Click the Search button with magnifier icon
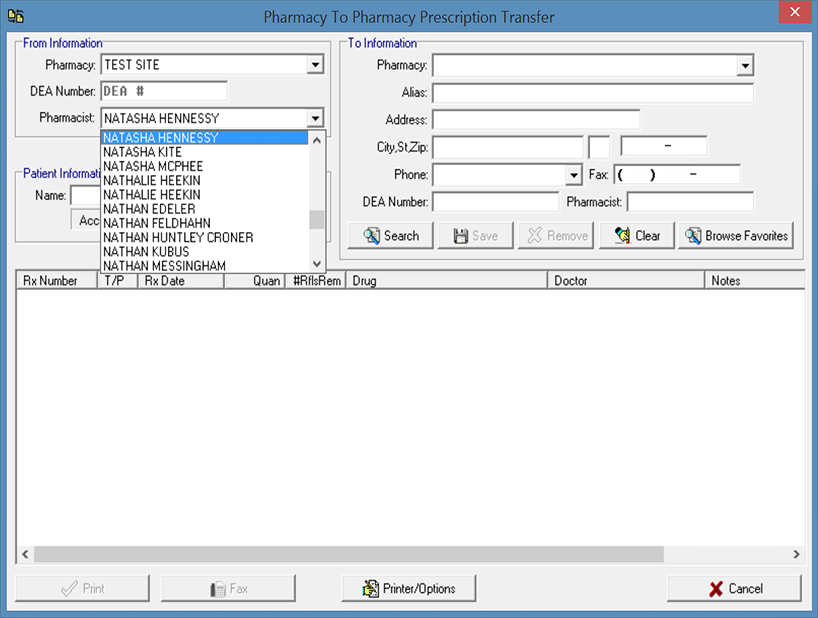818x618 pixels. (390, 236)
